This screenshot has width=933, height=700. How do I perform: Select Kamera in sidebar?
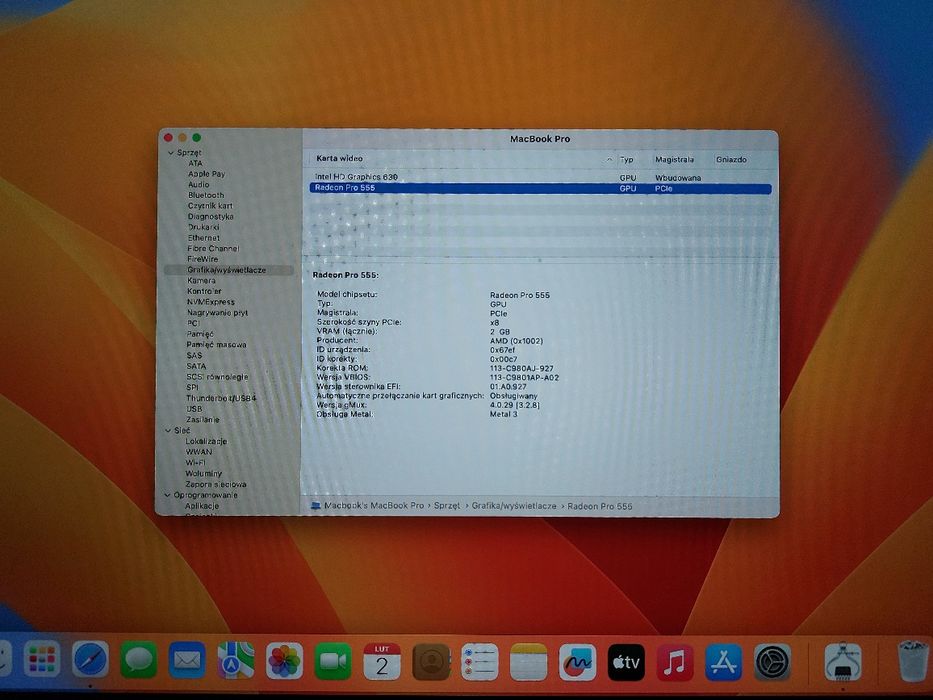coord(201,281)
